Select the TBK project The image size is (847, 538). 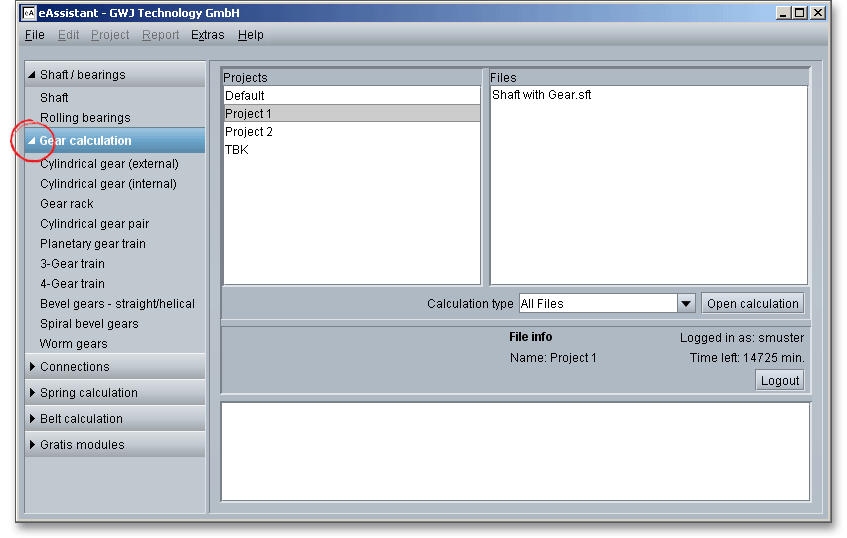pos(237,150)
